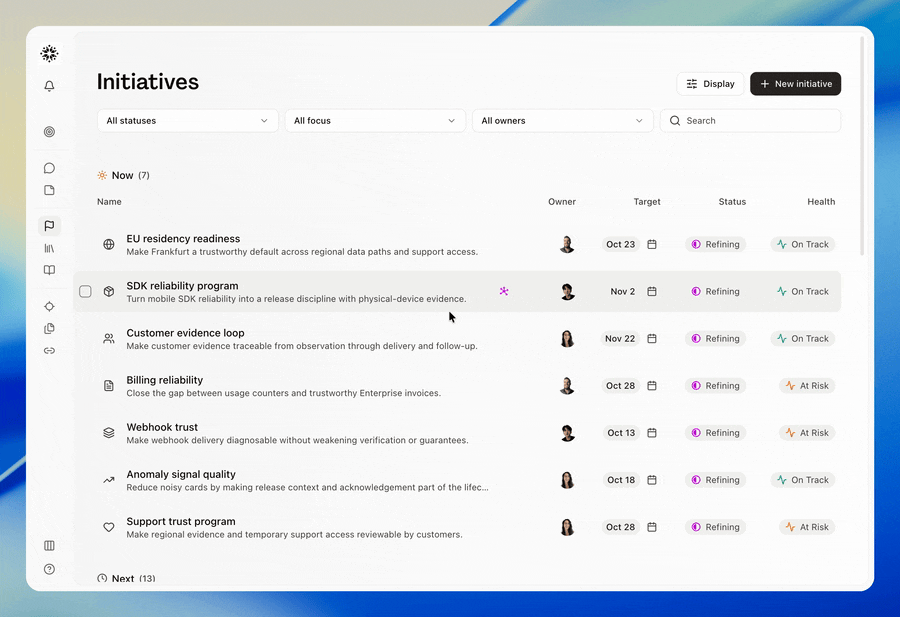Click the people icon for Customer evidence loop

click(108, 339)
